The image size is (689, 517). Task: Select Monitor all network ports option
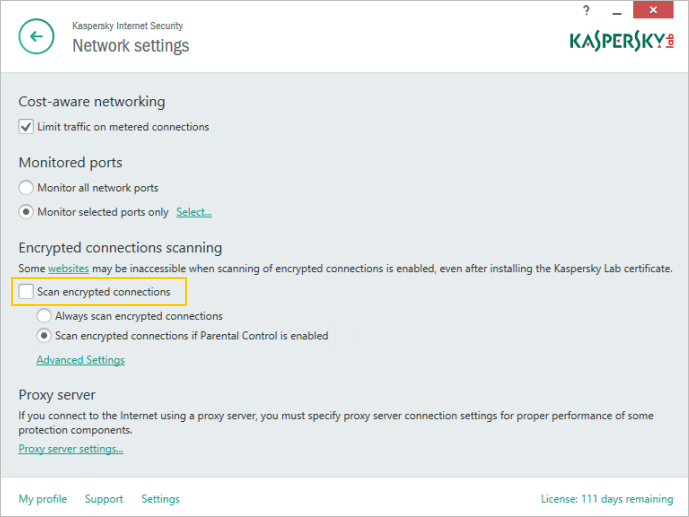pos(26,188)
